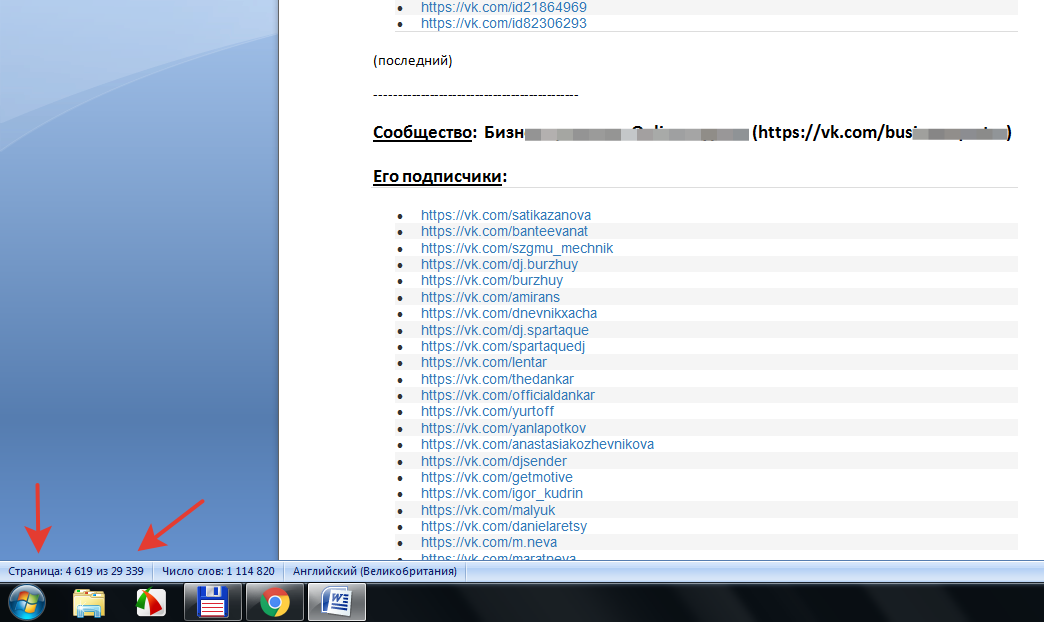Click the 'Сообщество' heading text
The height and width of the screenshot is (622, 1044).
click(422, 133)
